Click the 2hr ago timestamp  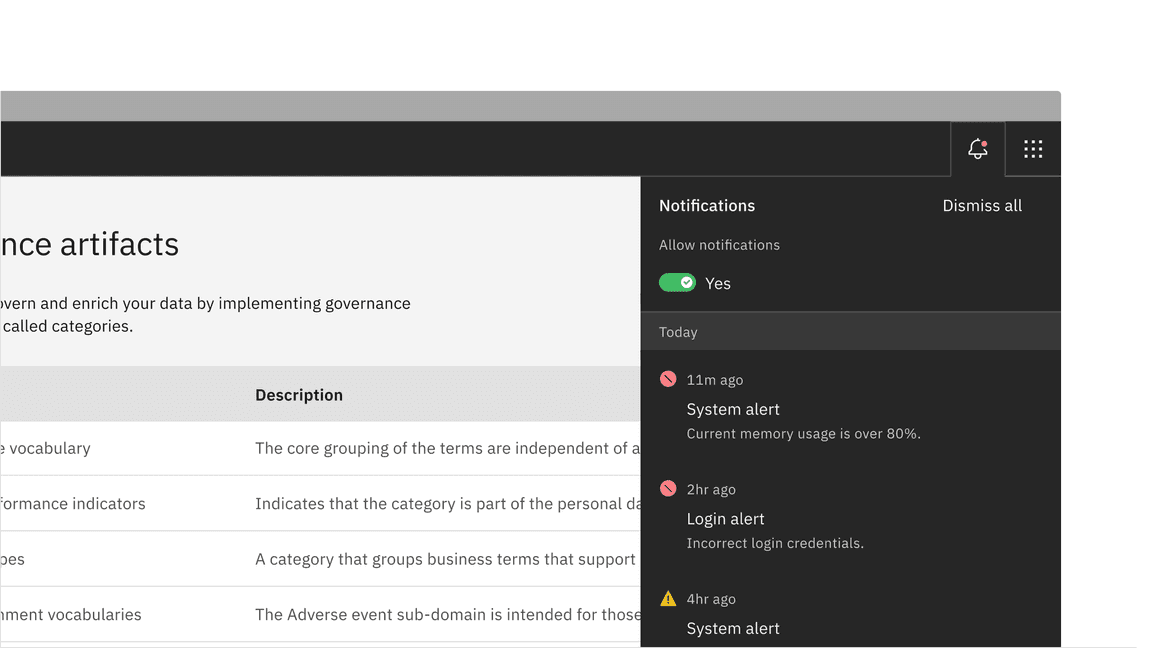tap(710, 489)
